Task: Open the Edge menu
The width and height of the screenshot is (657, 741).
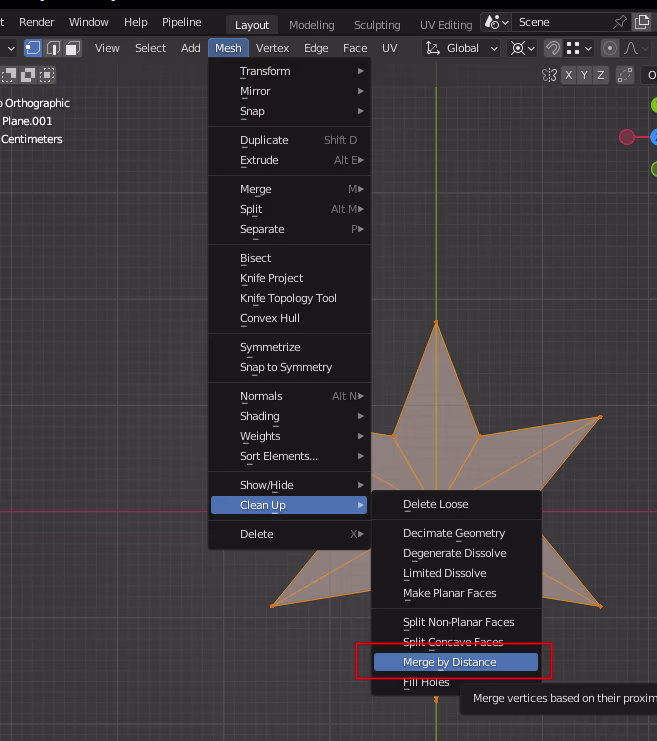Action: point(316,48)
